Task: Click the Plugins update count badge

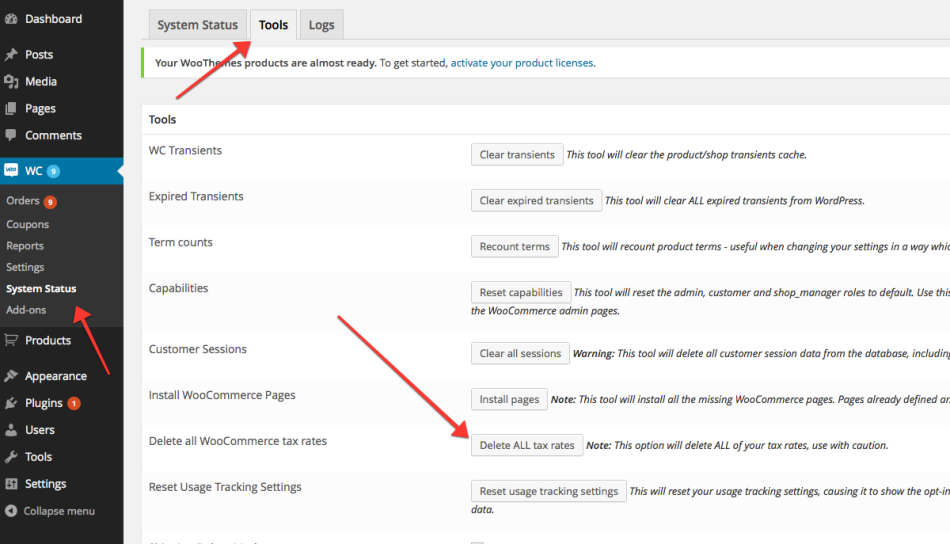Action: point(74,403)
